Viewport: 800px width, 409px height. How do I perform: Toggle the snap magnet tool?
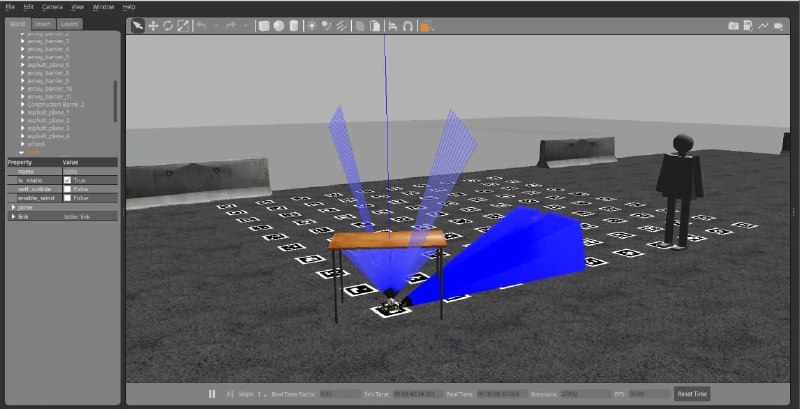point(408,26)
